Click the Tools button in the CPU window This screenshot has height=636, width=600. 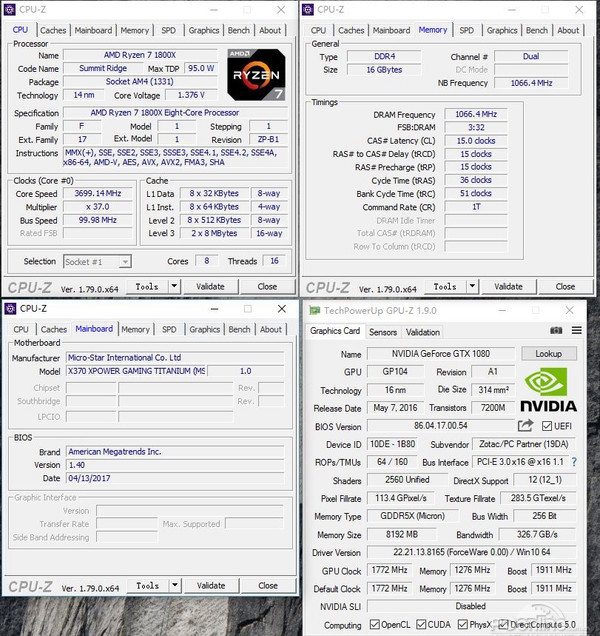[147, 286]
